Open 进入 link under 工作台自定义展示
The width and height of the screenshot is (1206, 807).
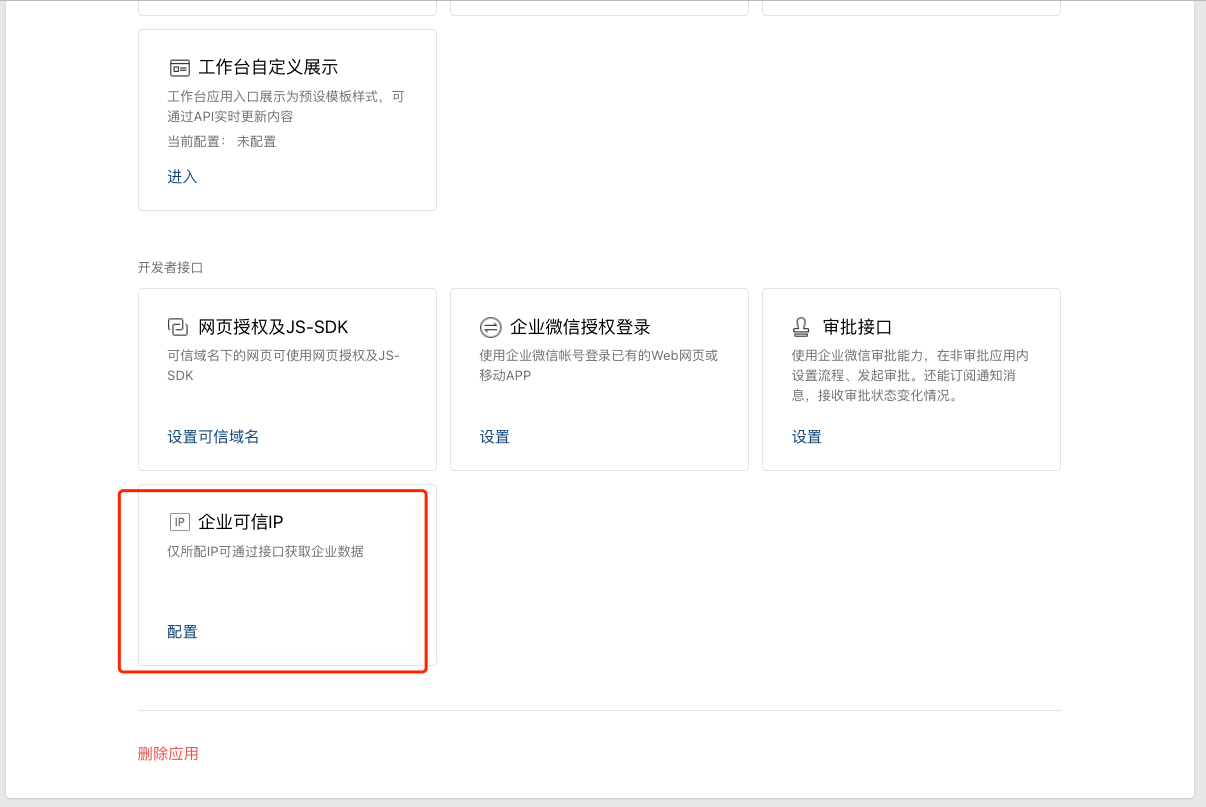click(x=182, y=177)
